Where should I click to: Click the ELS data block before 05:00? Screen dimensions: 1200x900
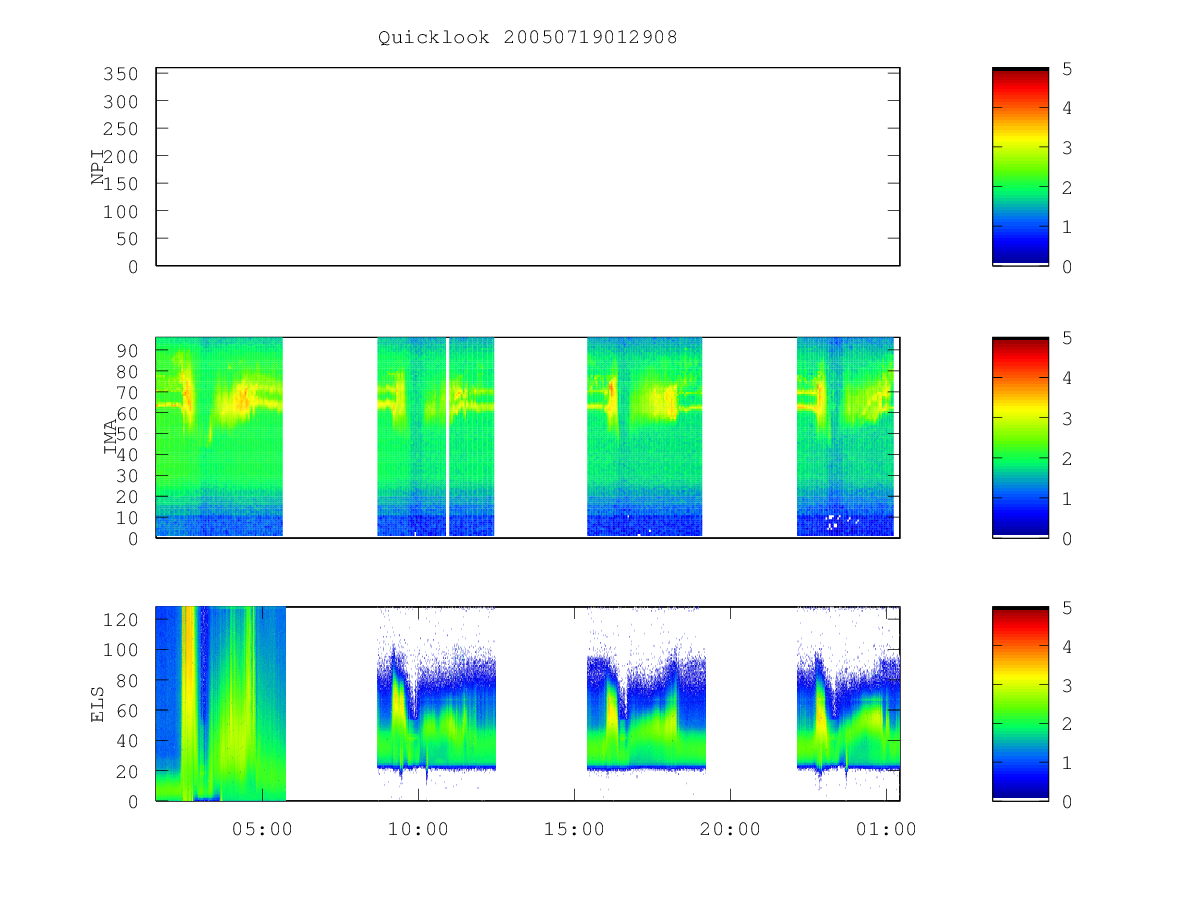(221, 704)
